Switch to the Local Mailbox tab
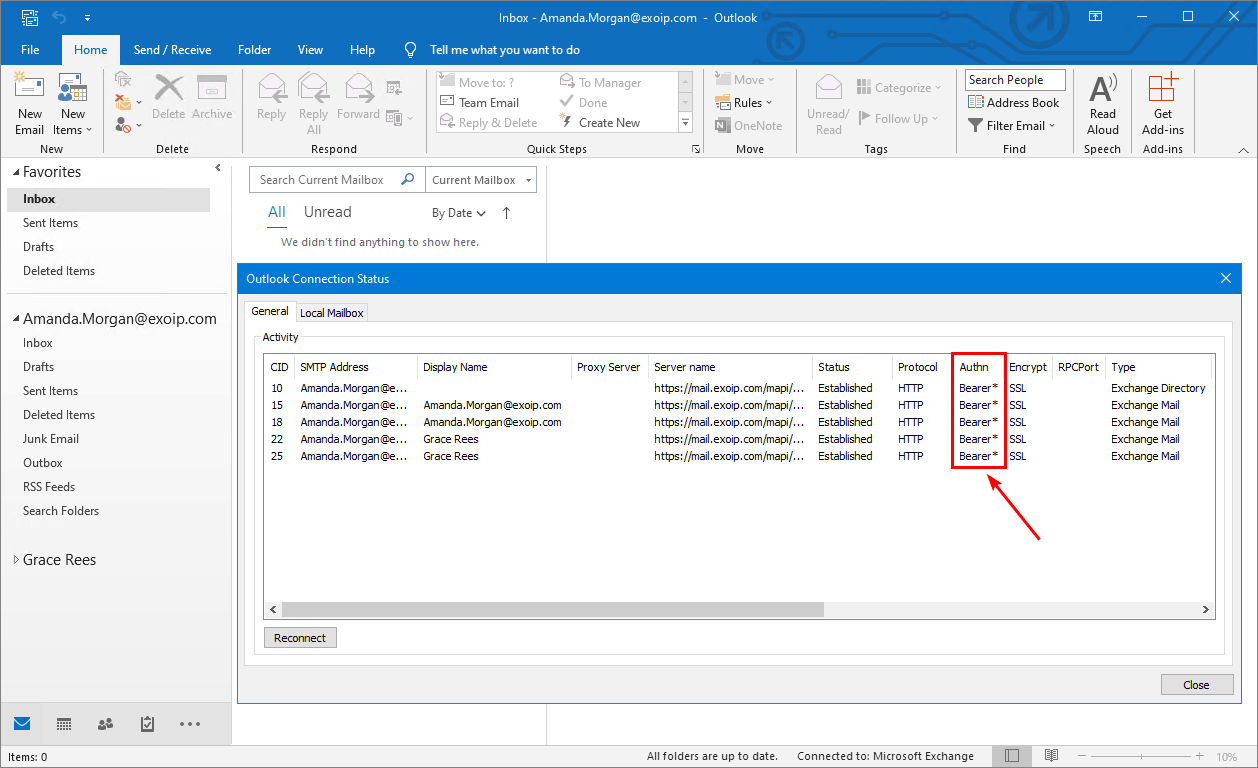1258x768 pixels. coord(332,313)
